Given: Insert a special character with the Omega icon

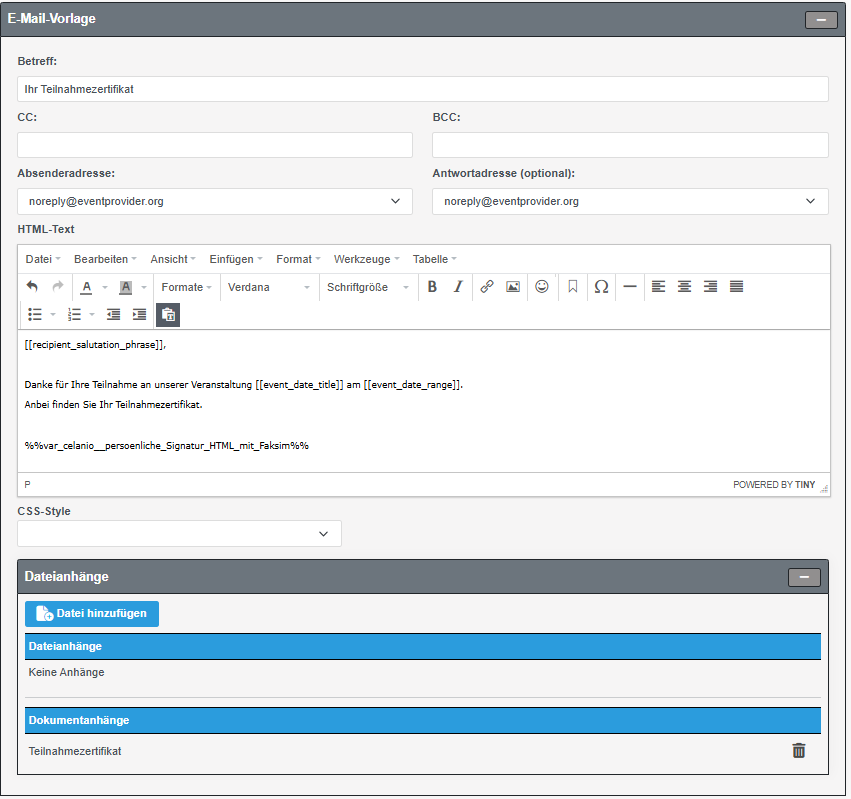Looking at the screenshot, I should pos(601,287).
